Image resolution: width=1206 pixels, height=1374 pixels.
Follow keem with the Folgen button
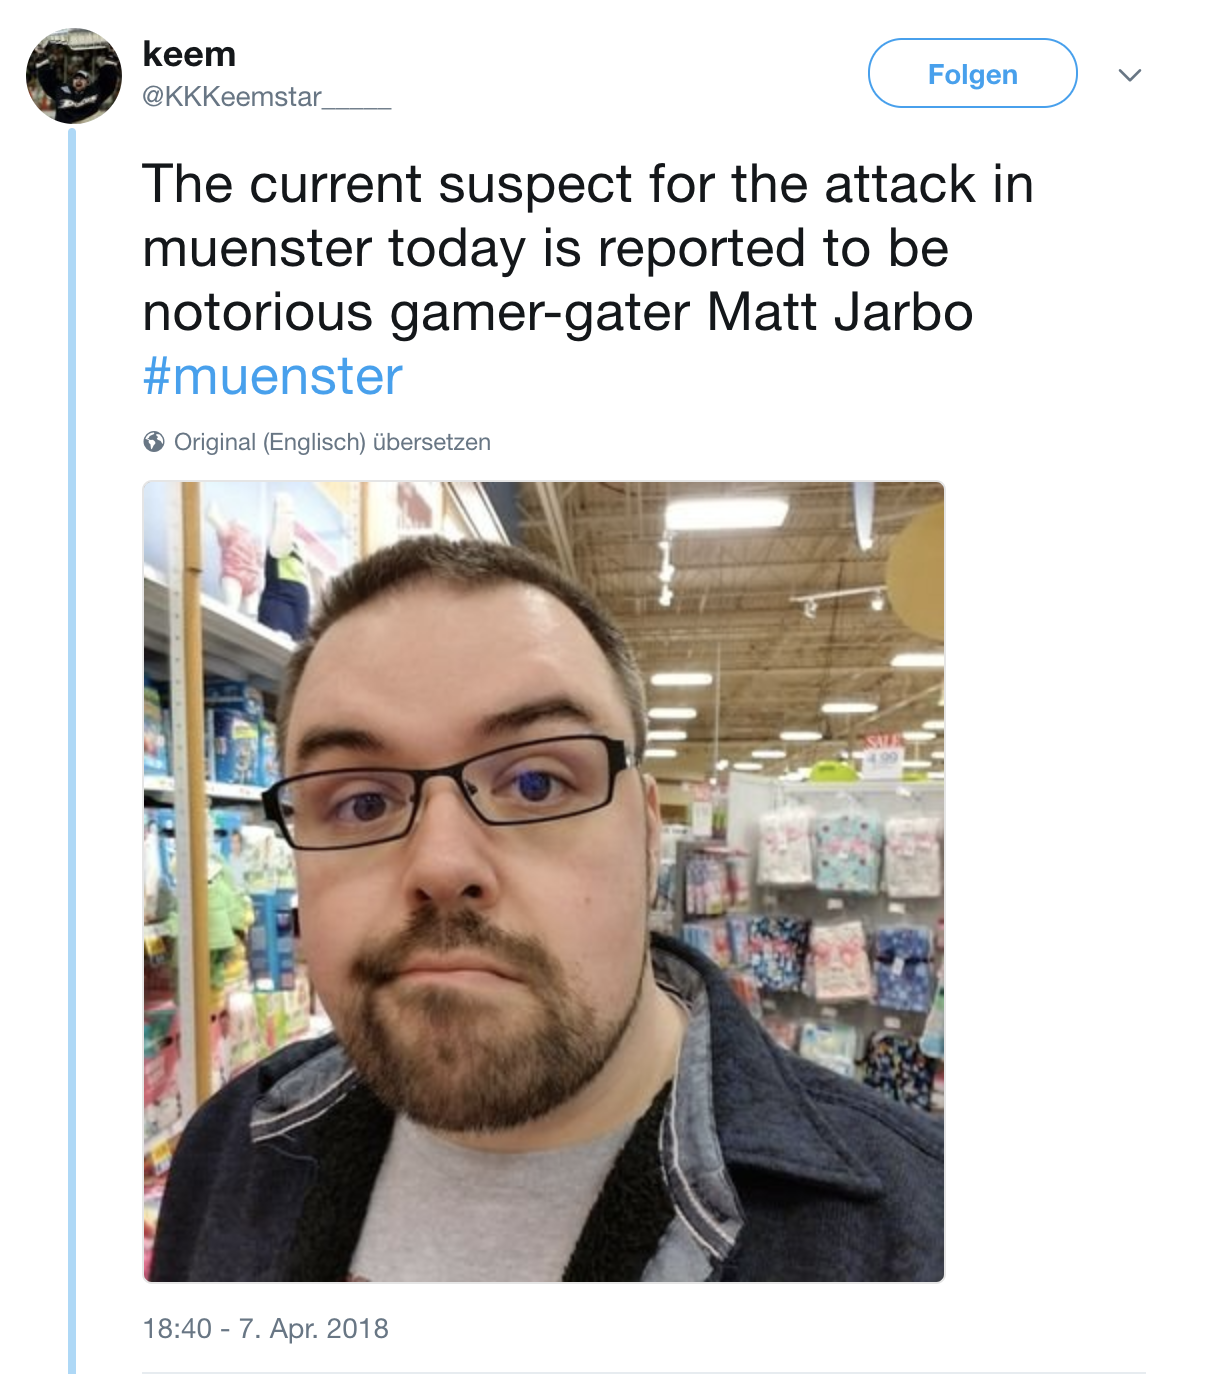972,73
